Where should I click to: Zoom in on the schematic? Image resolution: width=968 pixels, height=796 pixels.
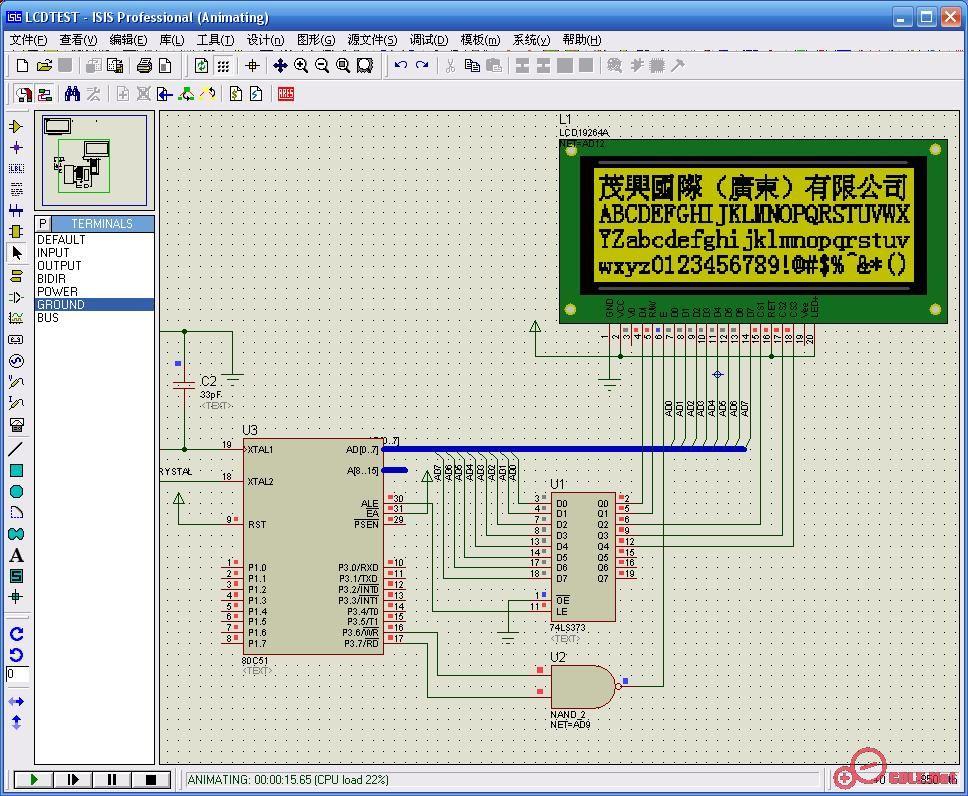(x=301, y=65)
